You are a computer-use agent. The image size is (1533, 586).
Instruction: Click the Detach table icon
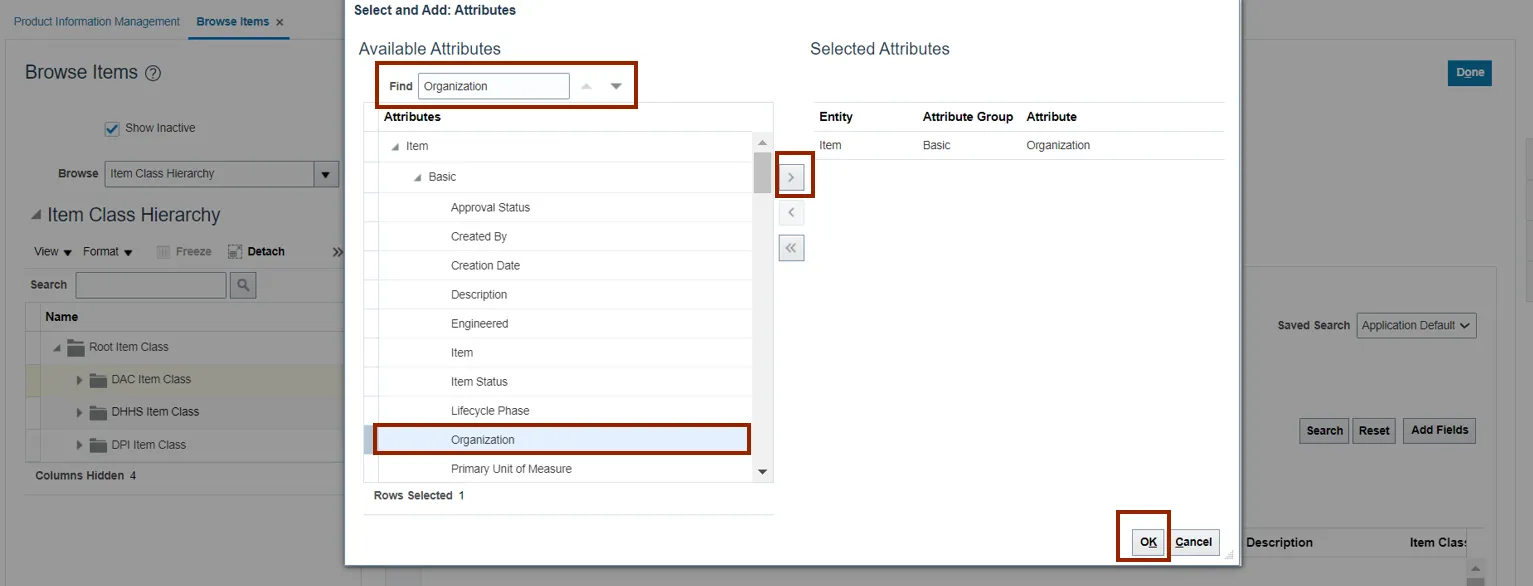pos(236,252)
